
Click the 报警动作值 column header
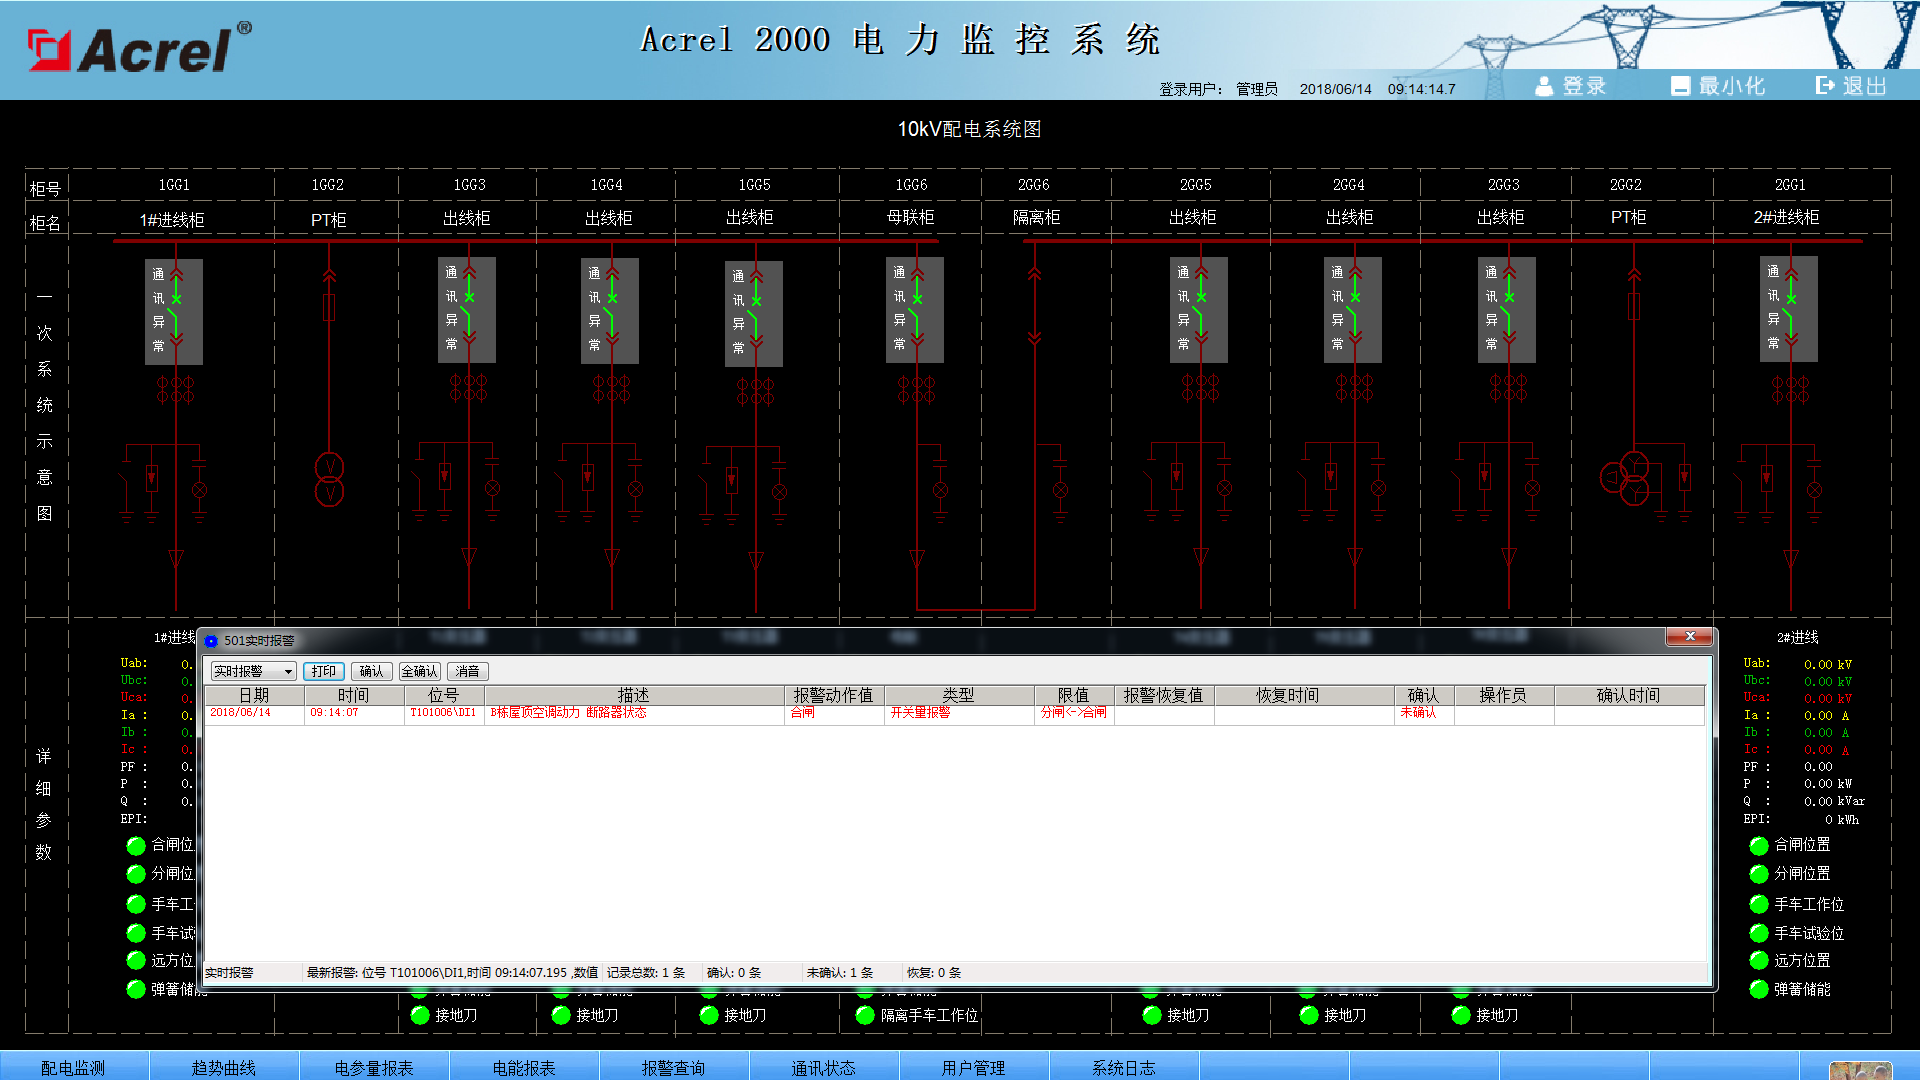pyautogui.click(x=834, y=695)
